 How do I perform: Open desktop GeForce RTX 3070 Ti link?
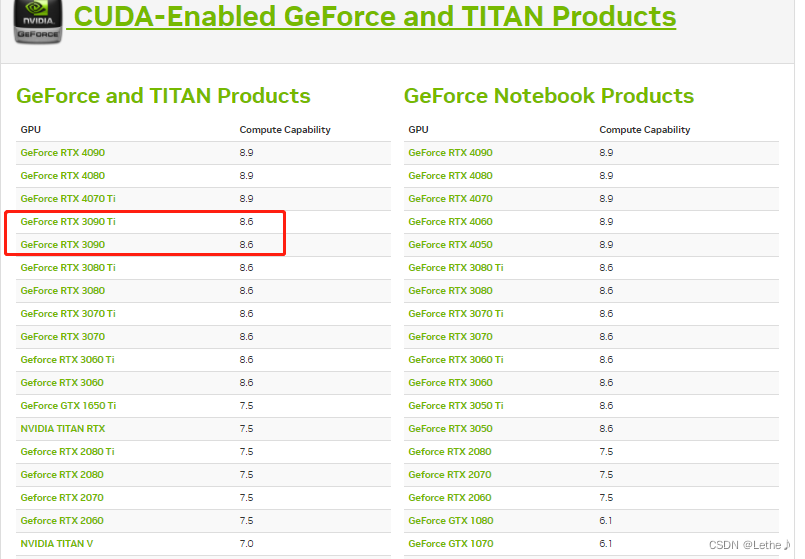(68, 314)
